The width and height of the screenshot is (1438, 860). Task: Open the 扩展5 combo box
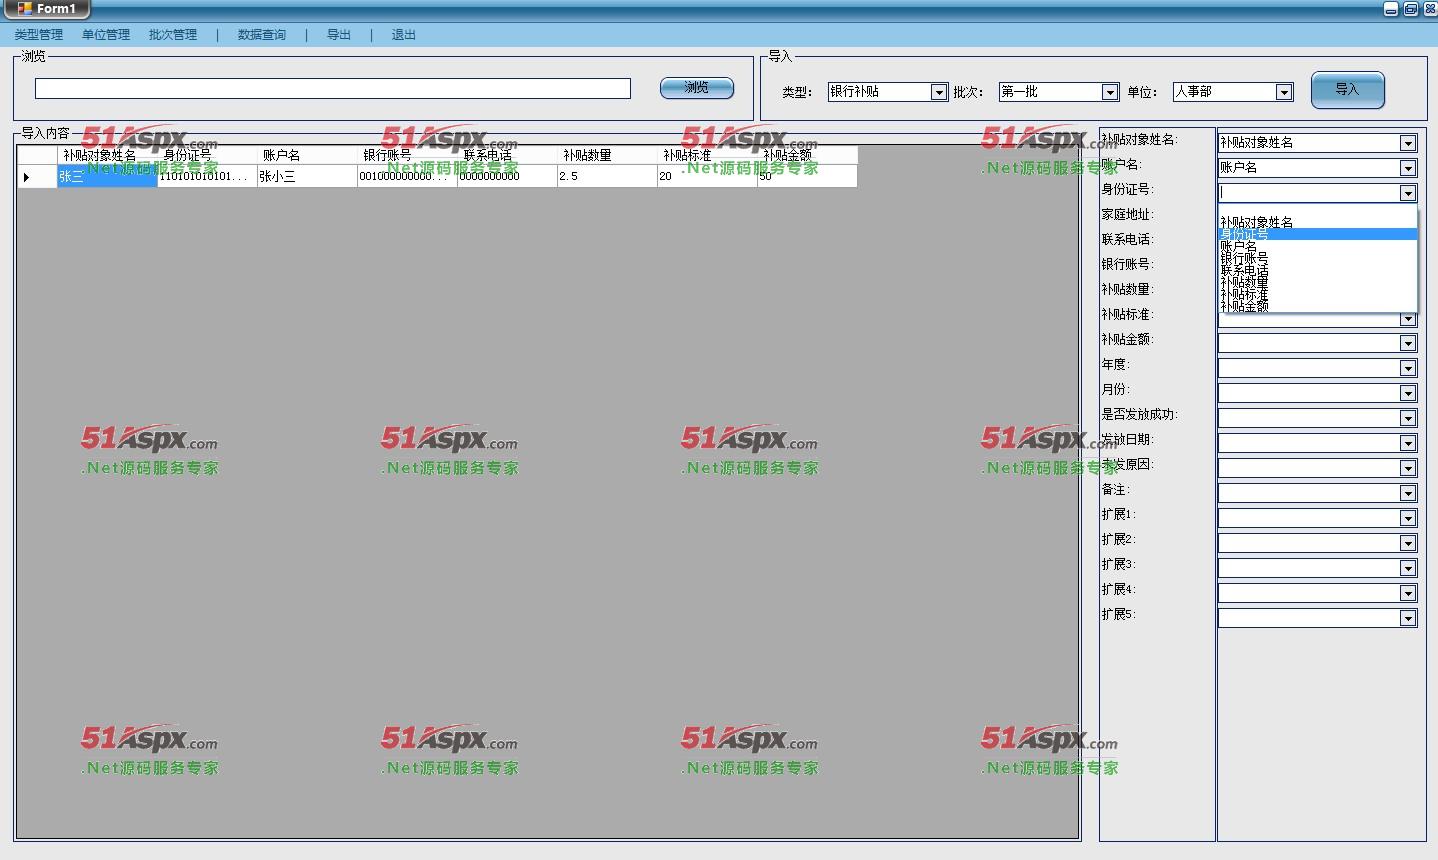[x=1408, y=618]
